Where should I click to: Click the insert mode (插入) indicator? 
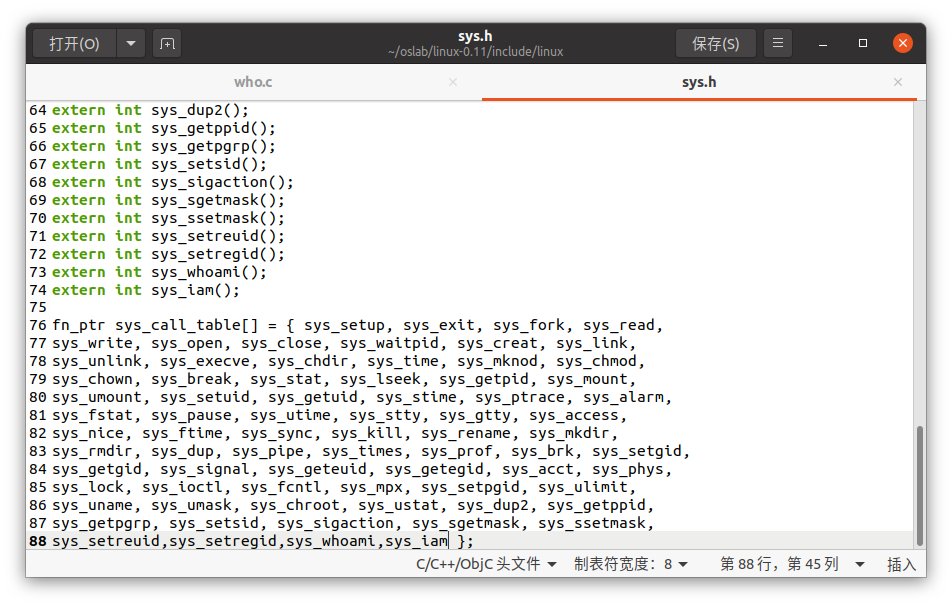point(901,565)
